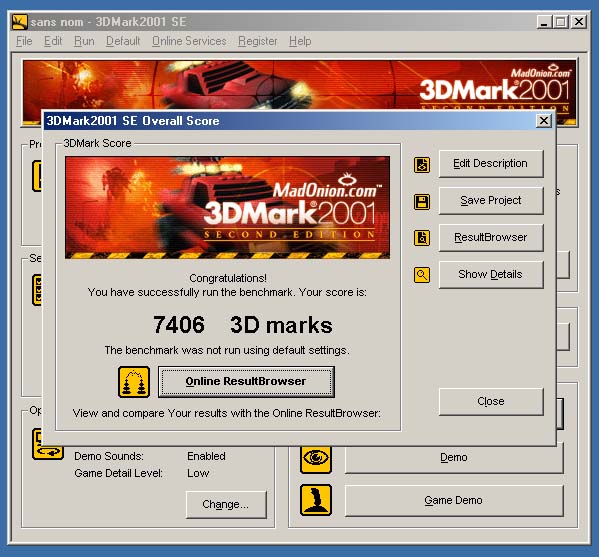Screen dimensions: 599x557
Task: Click the 7406 score value
Action: pyautogui.click(x=179, y=325)
